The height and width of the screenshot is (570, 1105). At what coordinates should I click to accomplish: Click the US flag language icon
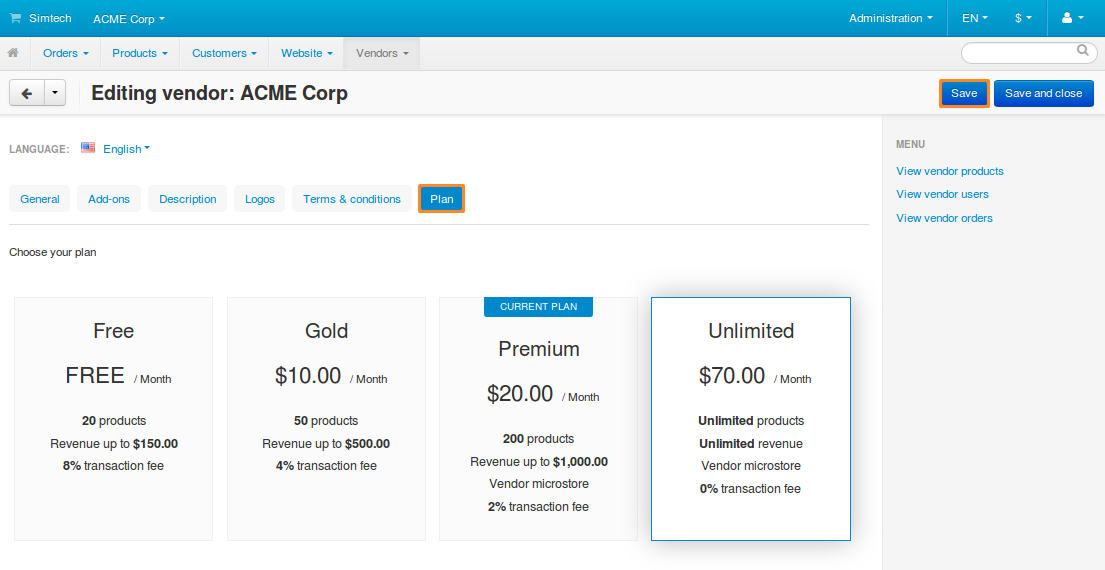pyautogui.click(x=87, y=148)
